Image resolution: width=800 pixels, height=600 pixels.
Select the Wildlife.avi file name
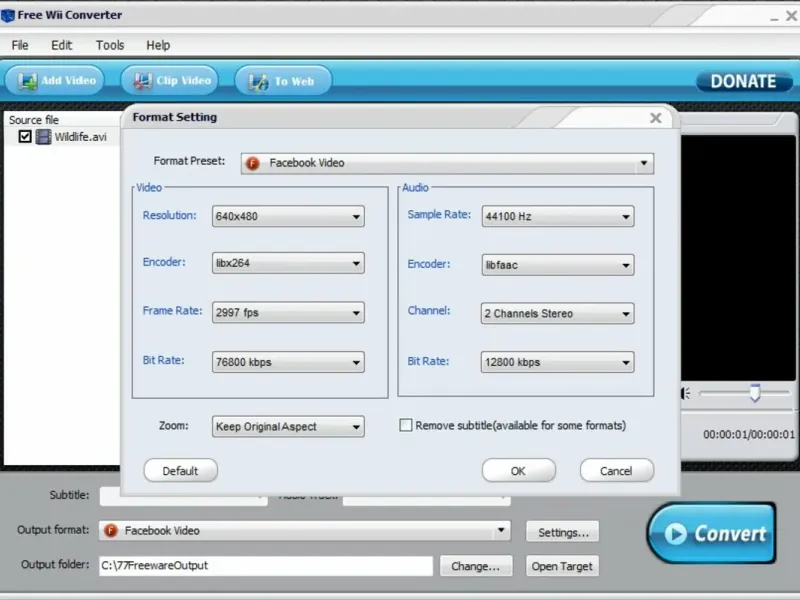coord(81,137)
